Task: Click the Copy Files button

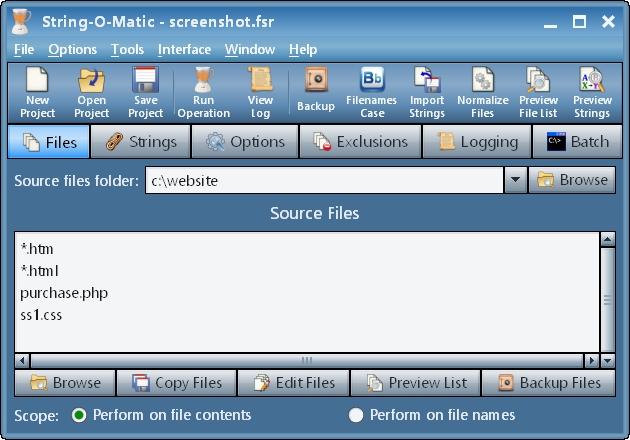Action: (x=176, y=383)
